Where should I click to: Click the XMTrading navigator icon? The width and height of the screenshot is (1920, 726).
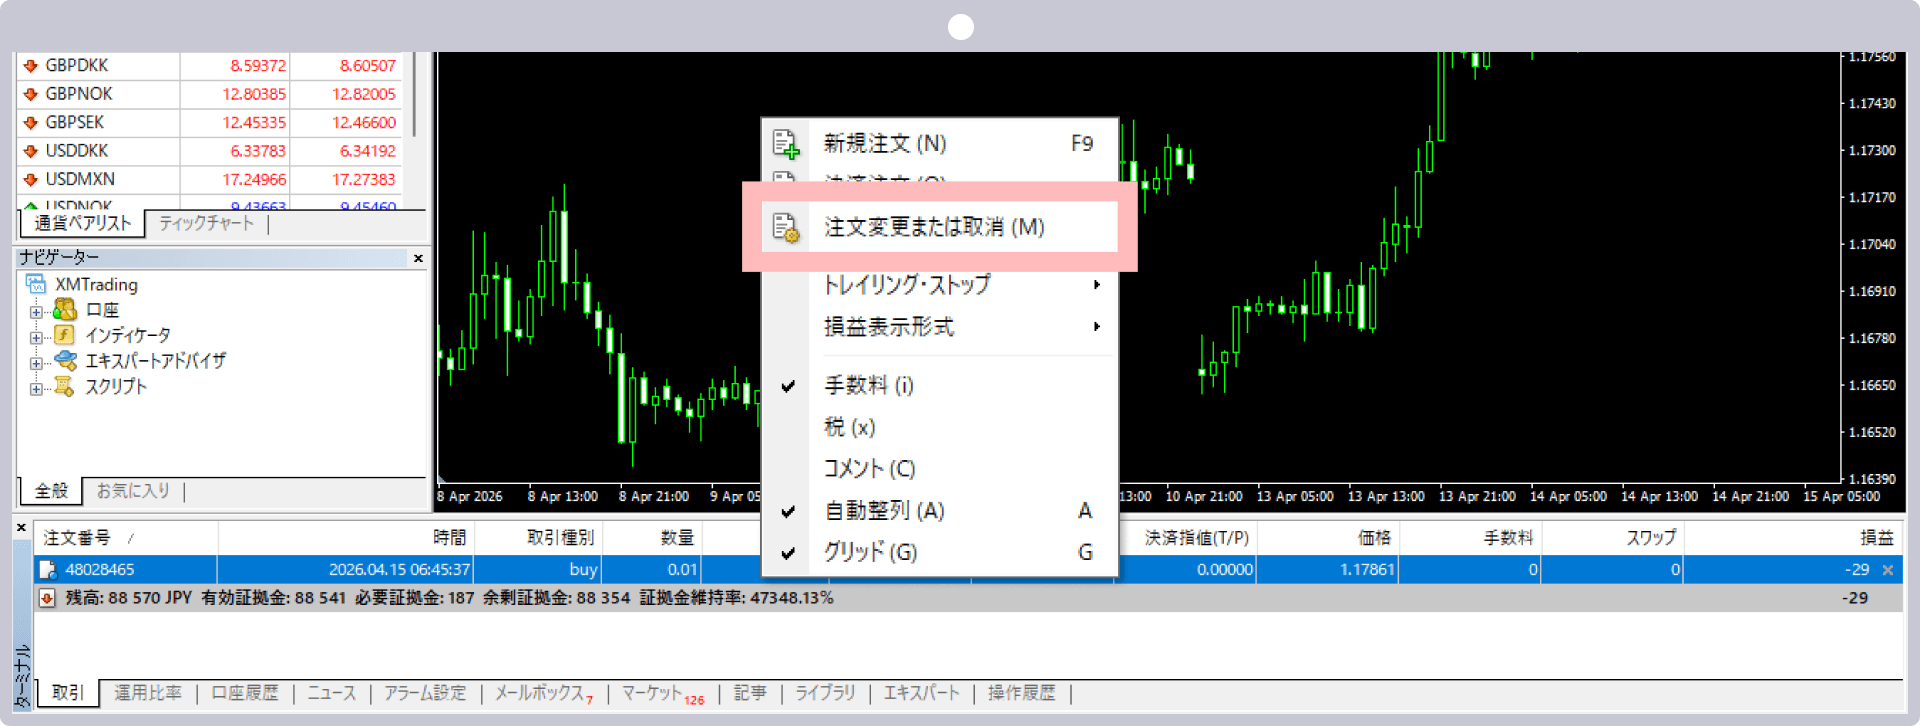36,284
